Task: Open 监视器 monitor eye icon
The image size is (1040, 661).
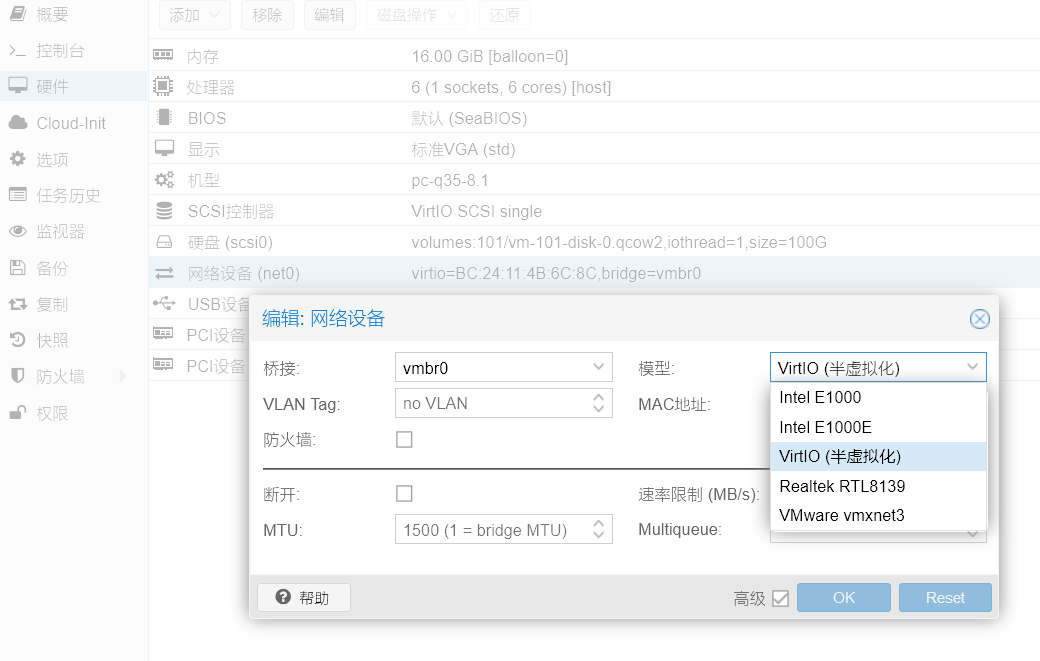Action: point(17,231)
